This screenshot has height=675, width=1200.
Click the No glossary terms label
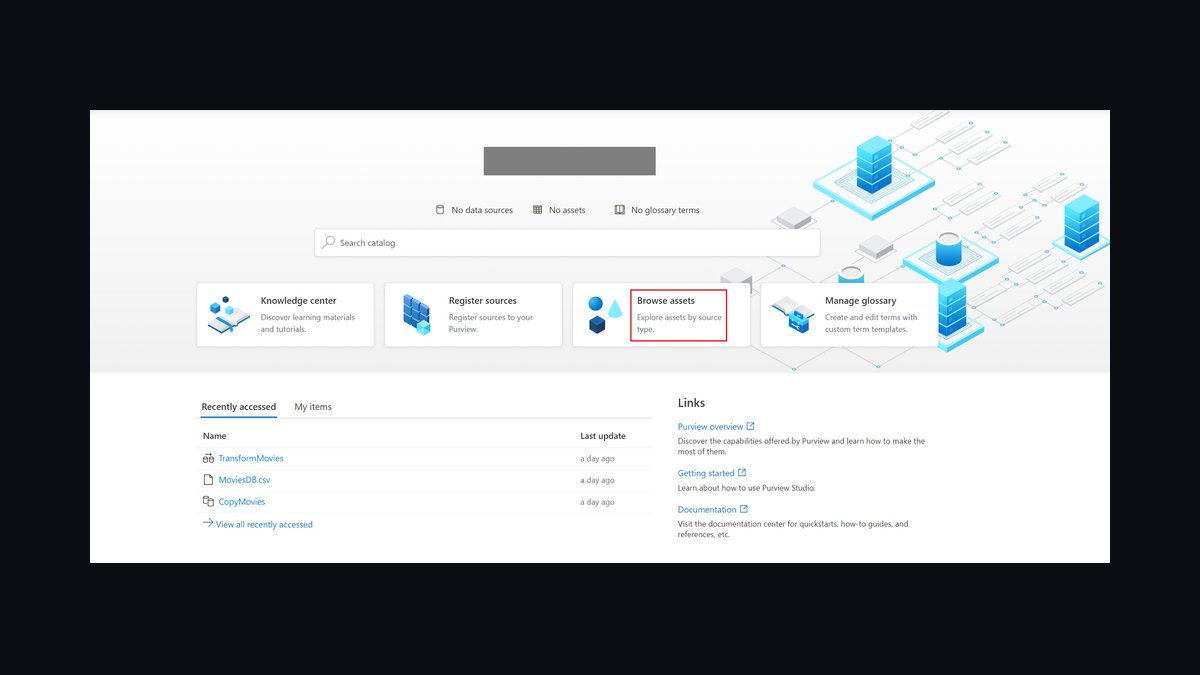[665, 210]
